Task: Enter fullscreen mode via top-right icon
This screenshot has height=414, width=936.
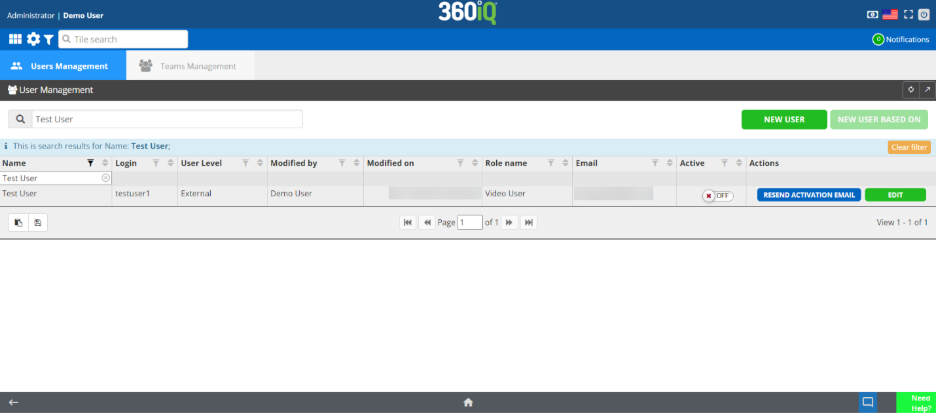Action: coord(908,15)
